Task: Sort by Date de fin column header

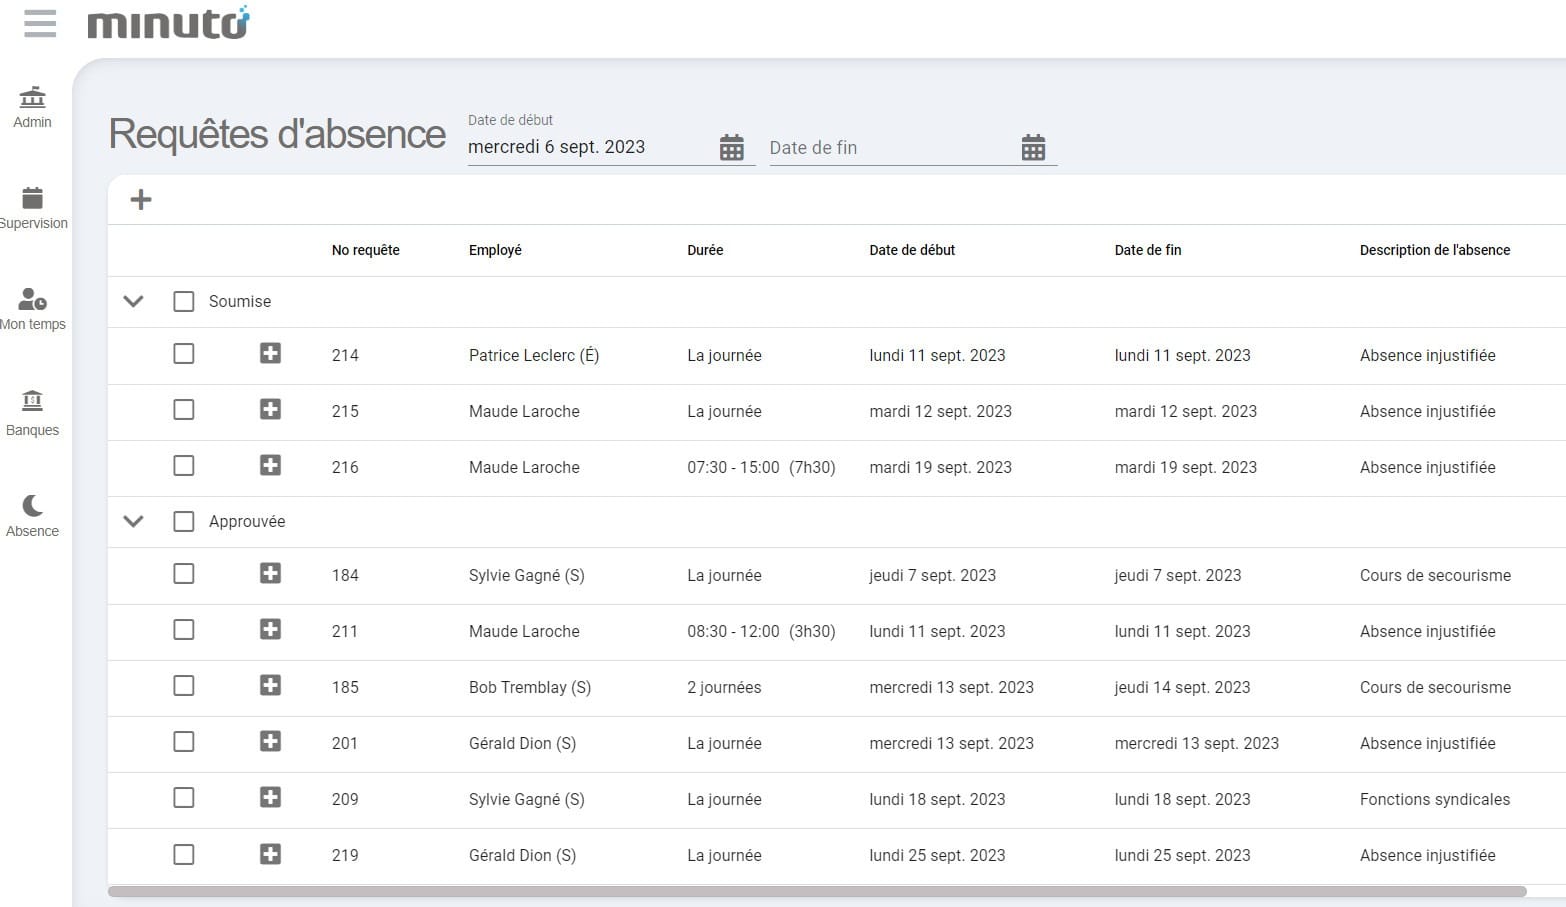Action: tap(1148, 250)
